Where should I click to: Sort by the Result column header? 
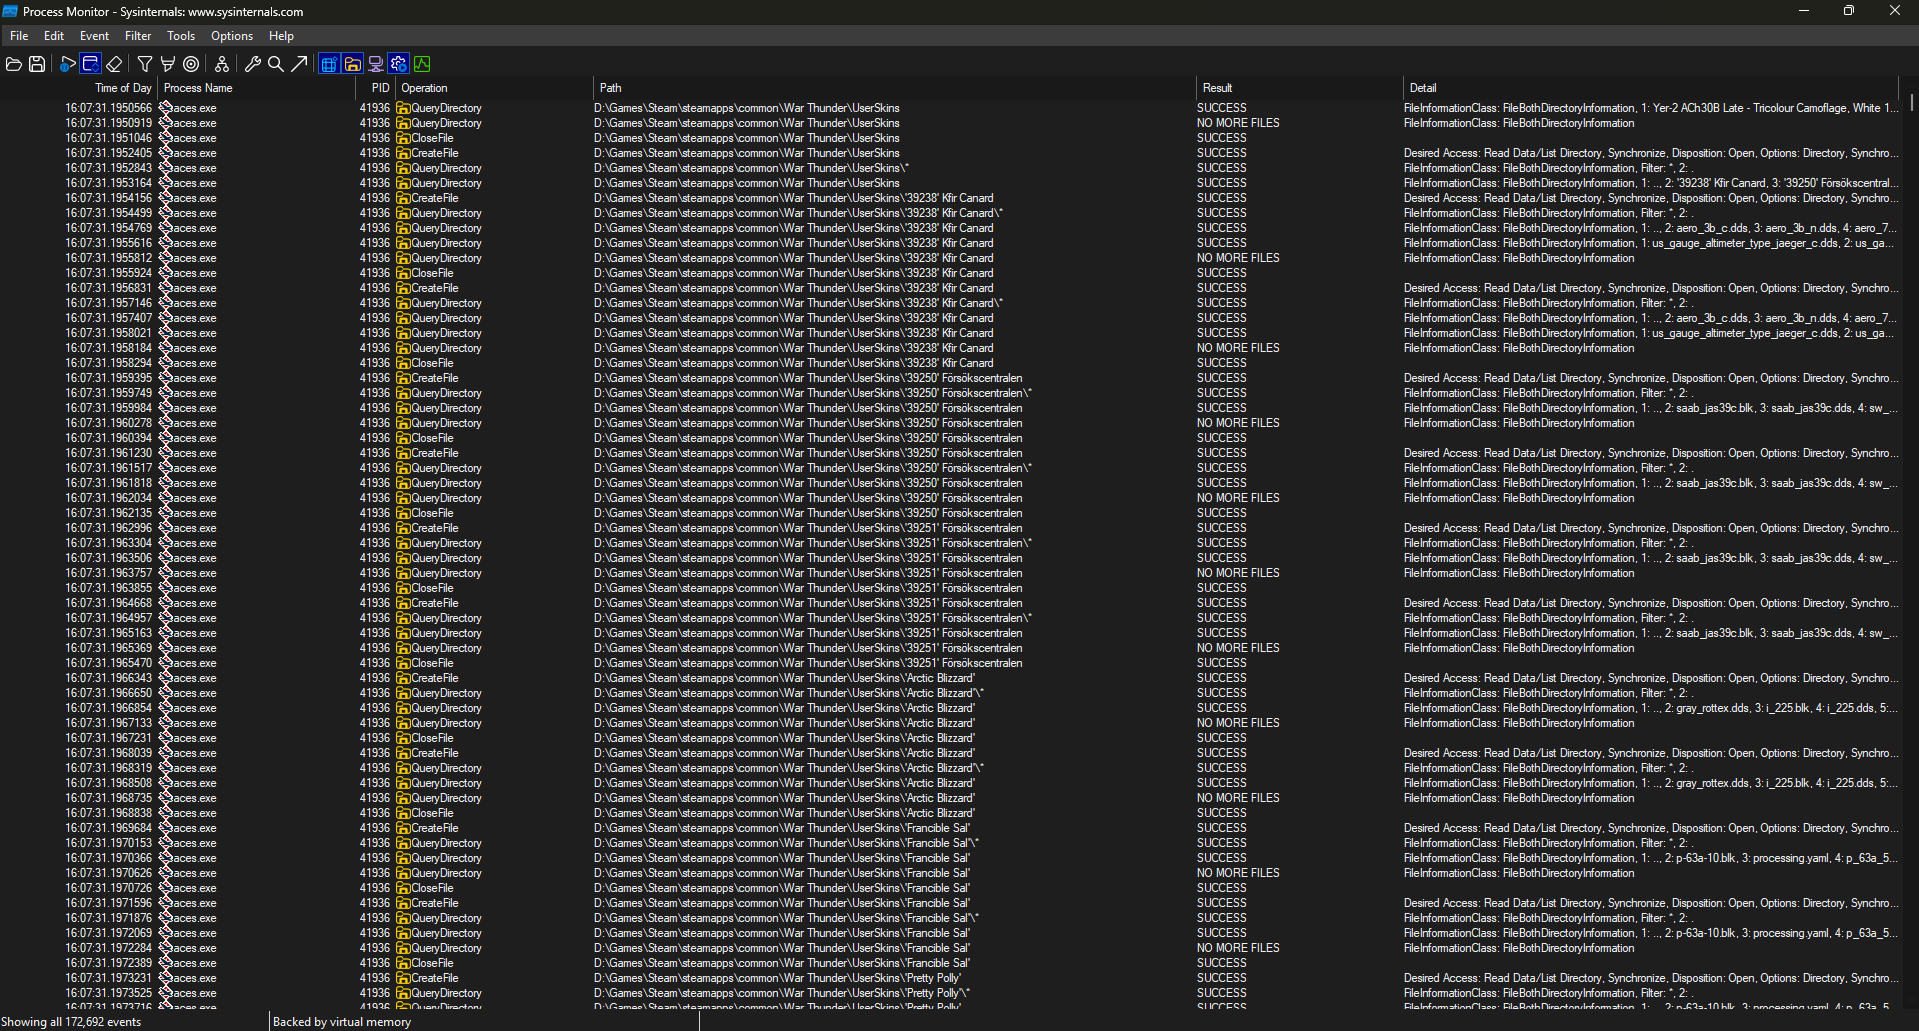[x=1299, y=88]
